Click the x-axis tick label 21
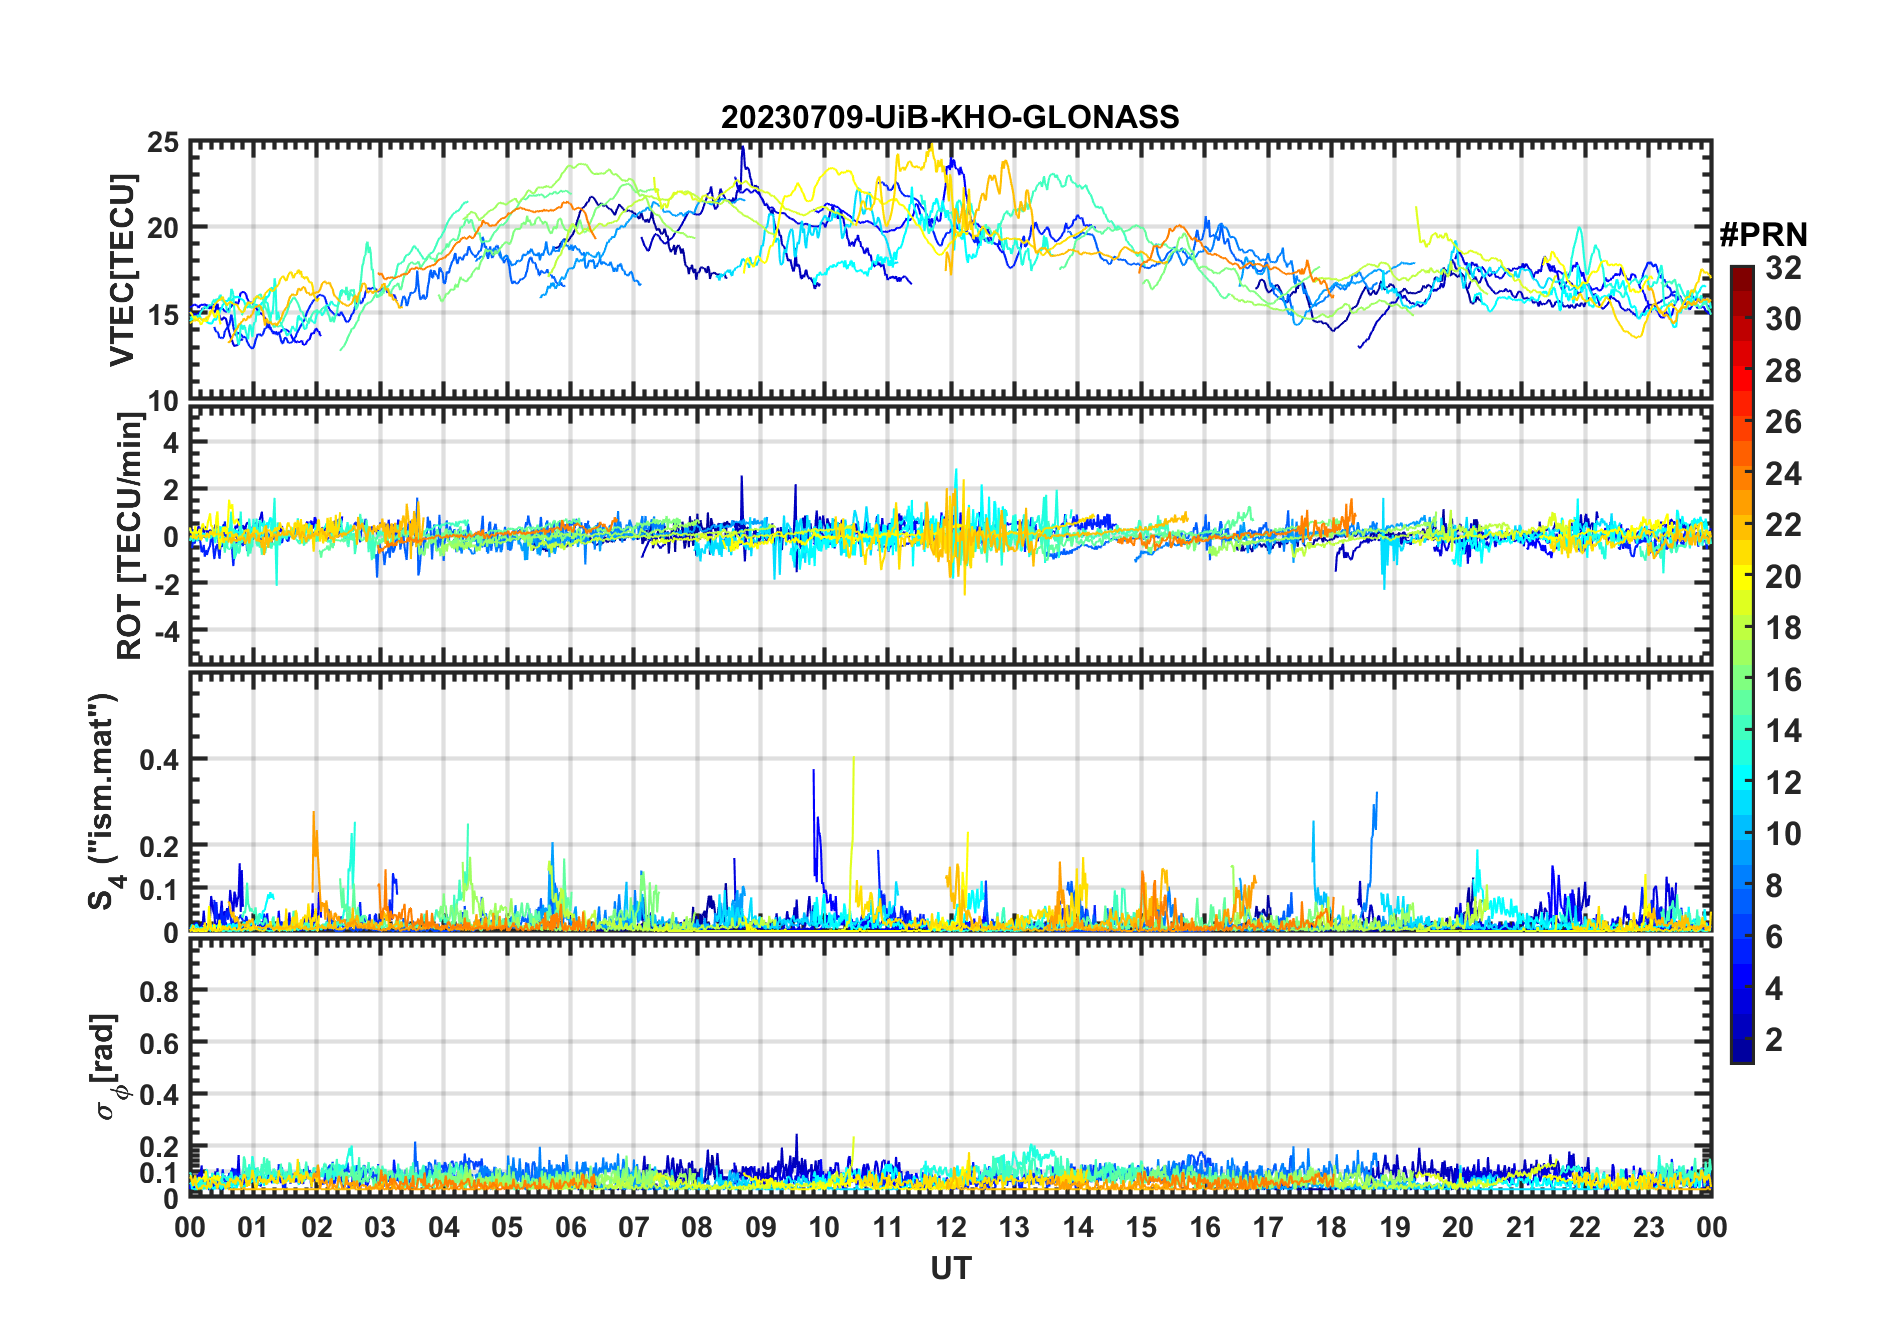 click(x=1521, y=1227)
